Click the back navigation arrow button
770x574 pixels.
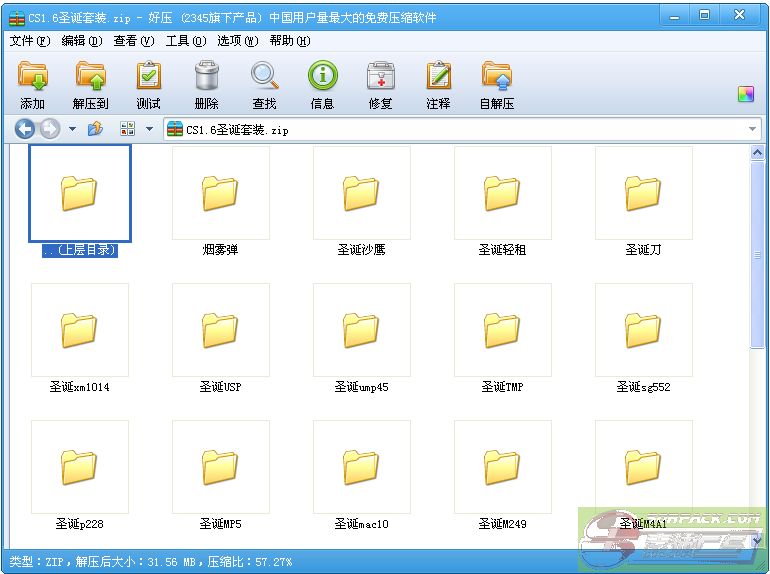(x=25, y=129)
